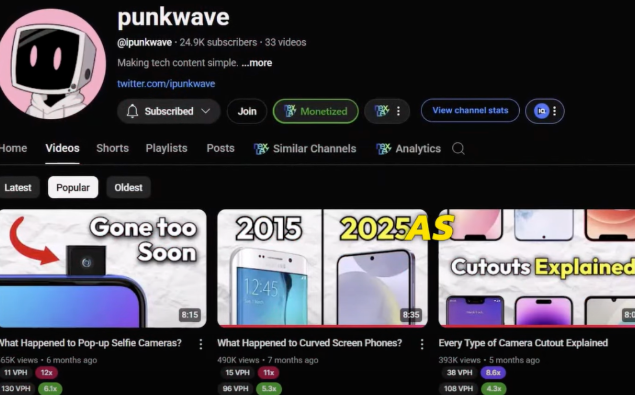This screenshot has width=635, height=395.
Task: Click the 11 VPH label
Action: point(16,373)
